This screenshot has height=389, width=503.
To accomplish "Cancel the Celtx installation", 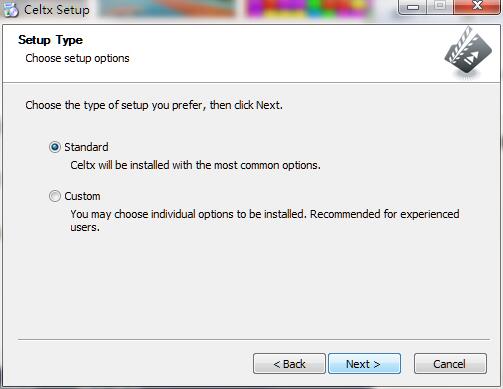I will 450,364.
